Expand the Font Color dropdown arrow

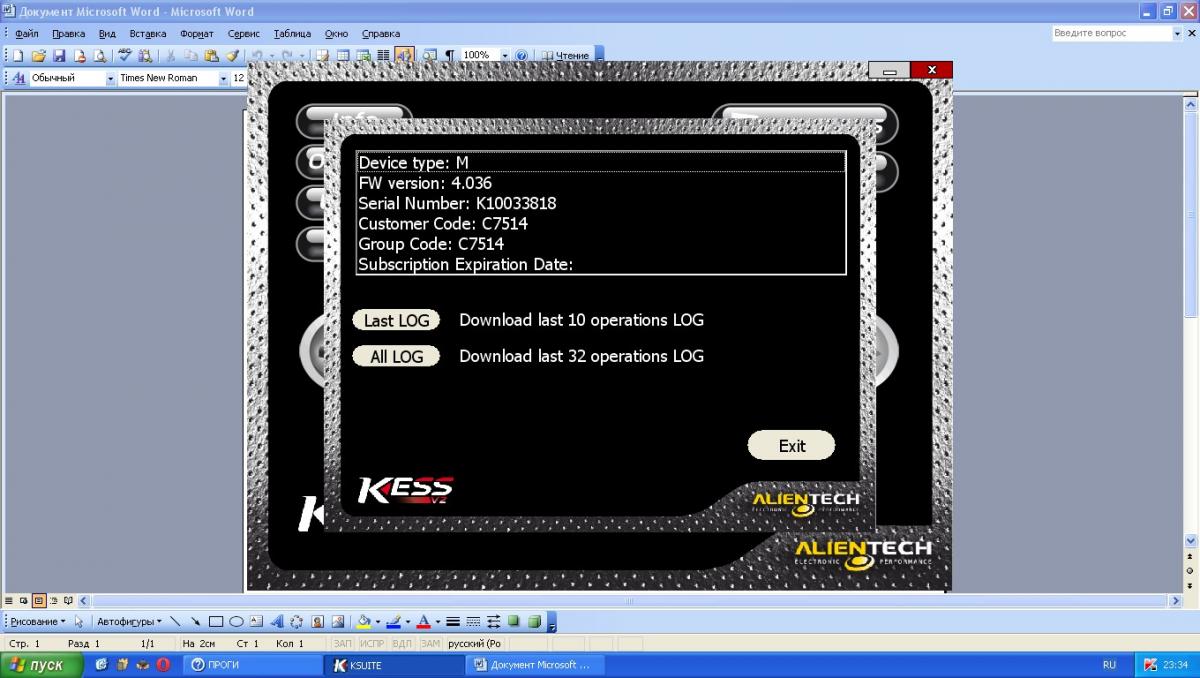tap(437, 622)
